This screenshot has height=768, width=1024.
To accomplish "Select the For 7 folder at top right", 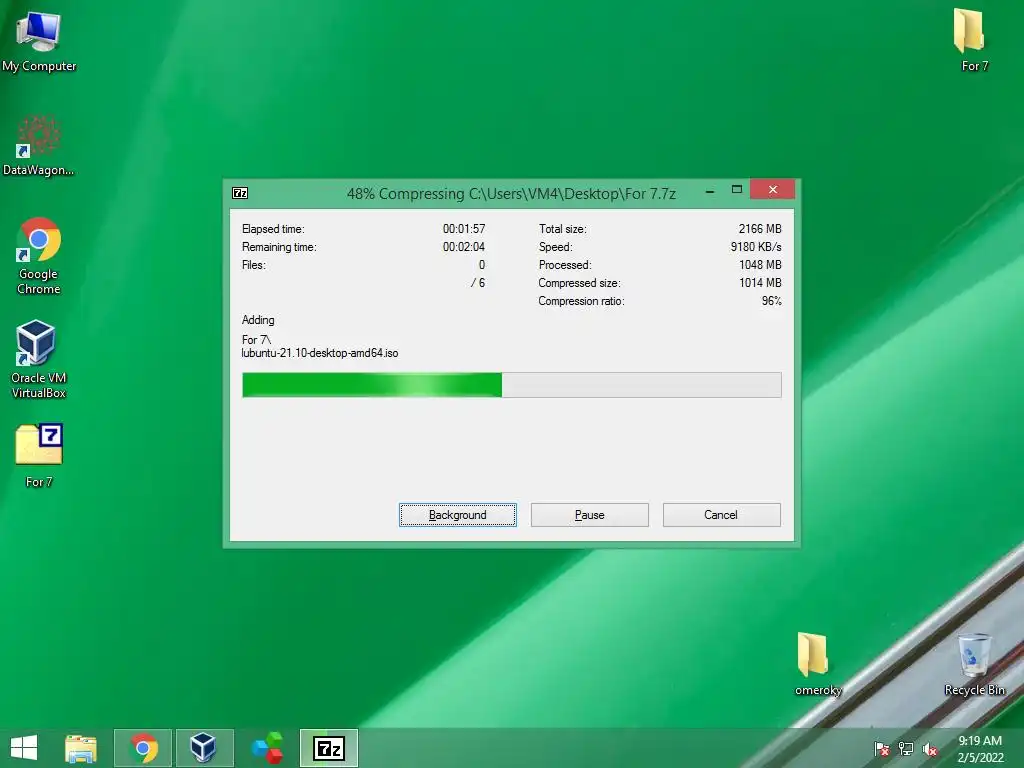I will coord(974,40).
